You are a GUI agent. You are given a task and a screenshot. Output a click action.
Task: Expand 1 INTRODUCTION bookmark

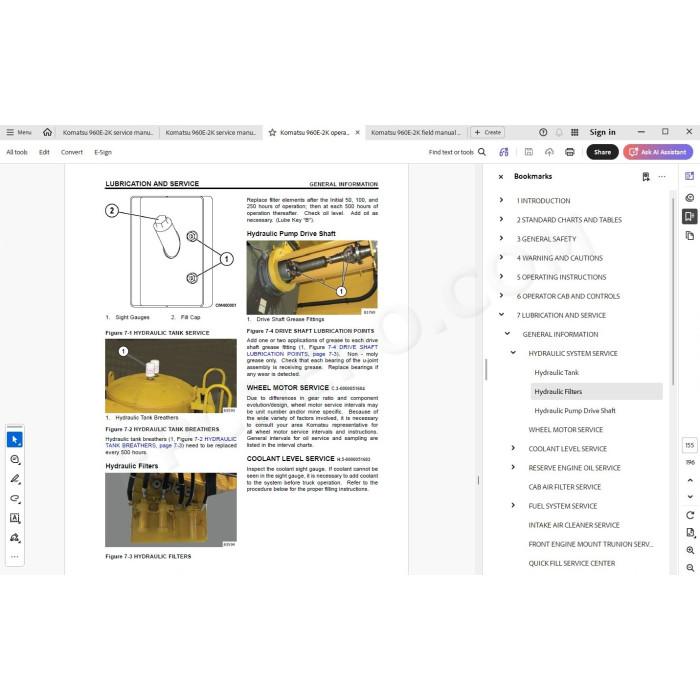point(501,200)
